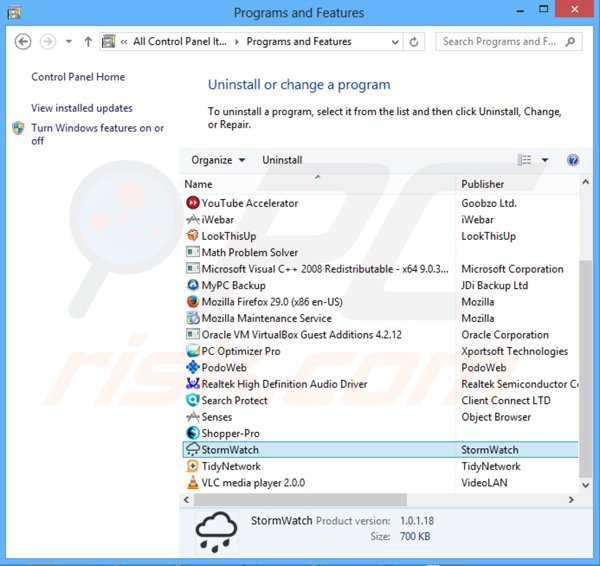Click the TidyNetwork program icon
The image size is (600, 566).
tap(192, 466)
